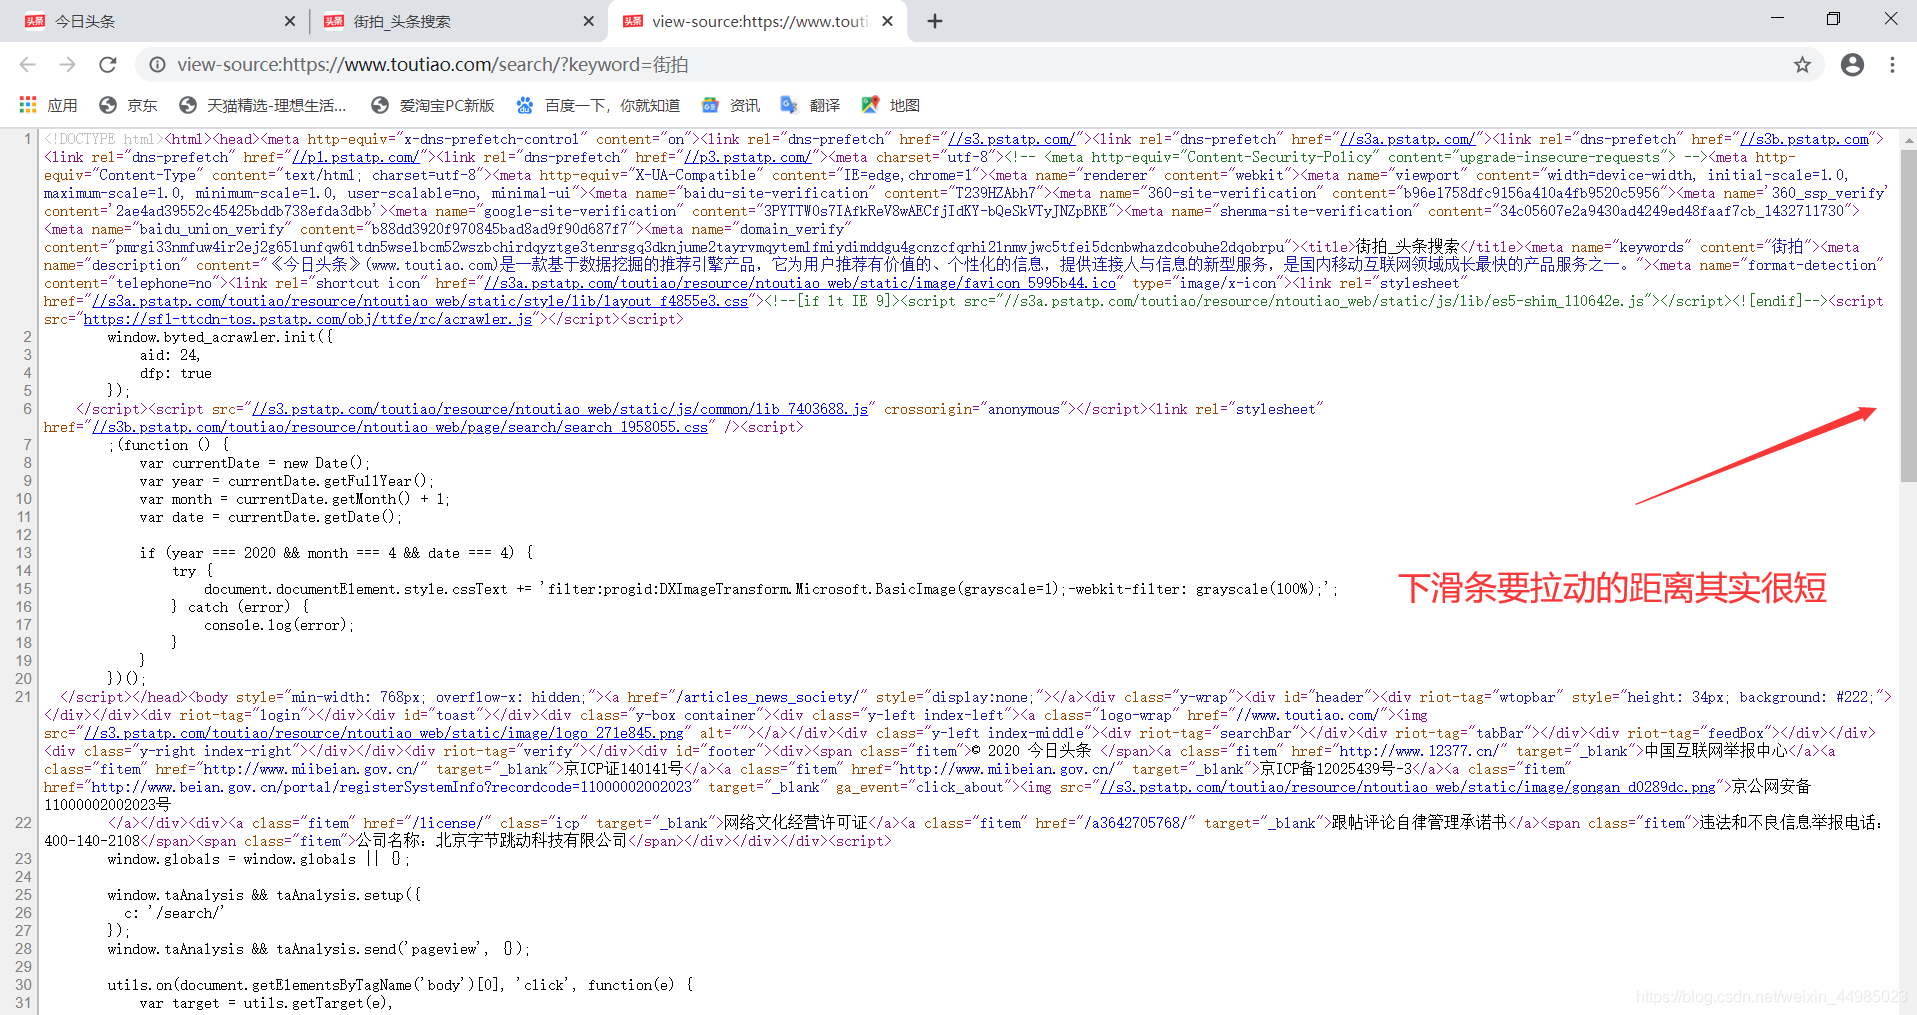The height and width of the screenshot is (1015, 1917).
Task: Click the line of code 'var currentDate = new Date();'
Action: [255, 464]
